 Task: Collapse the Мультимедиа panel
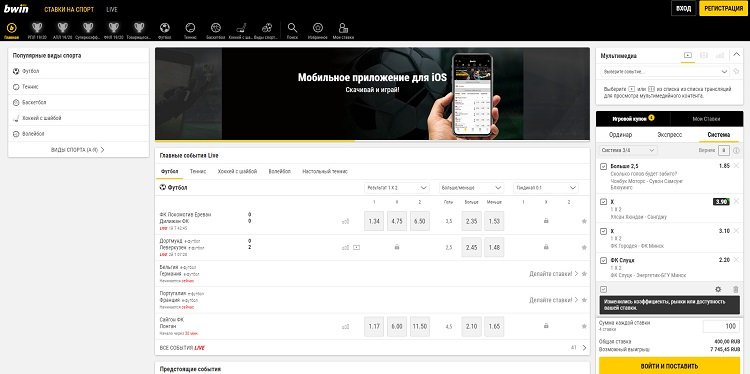point(736,55)
